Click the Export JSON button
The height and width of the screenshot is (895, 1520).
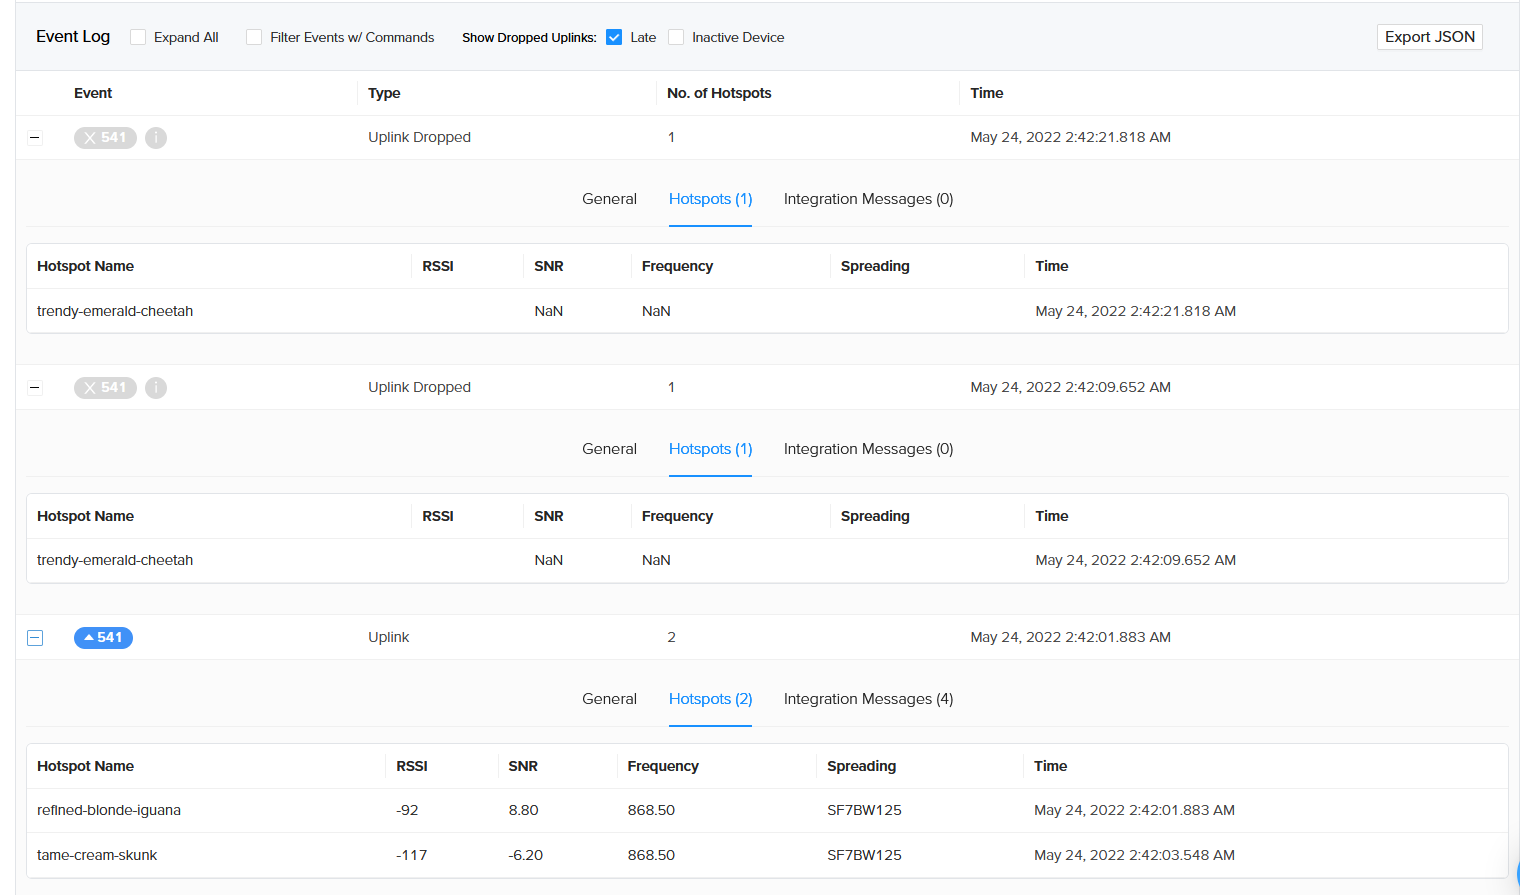point(1429,36)
